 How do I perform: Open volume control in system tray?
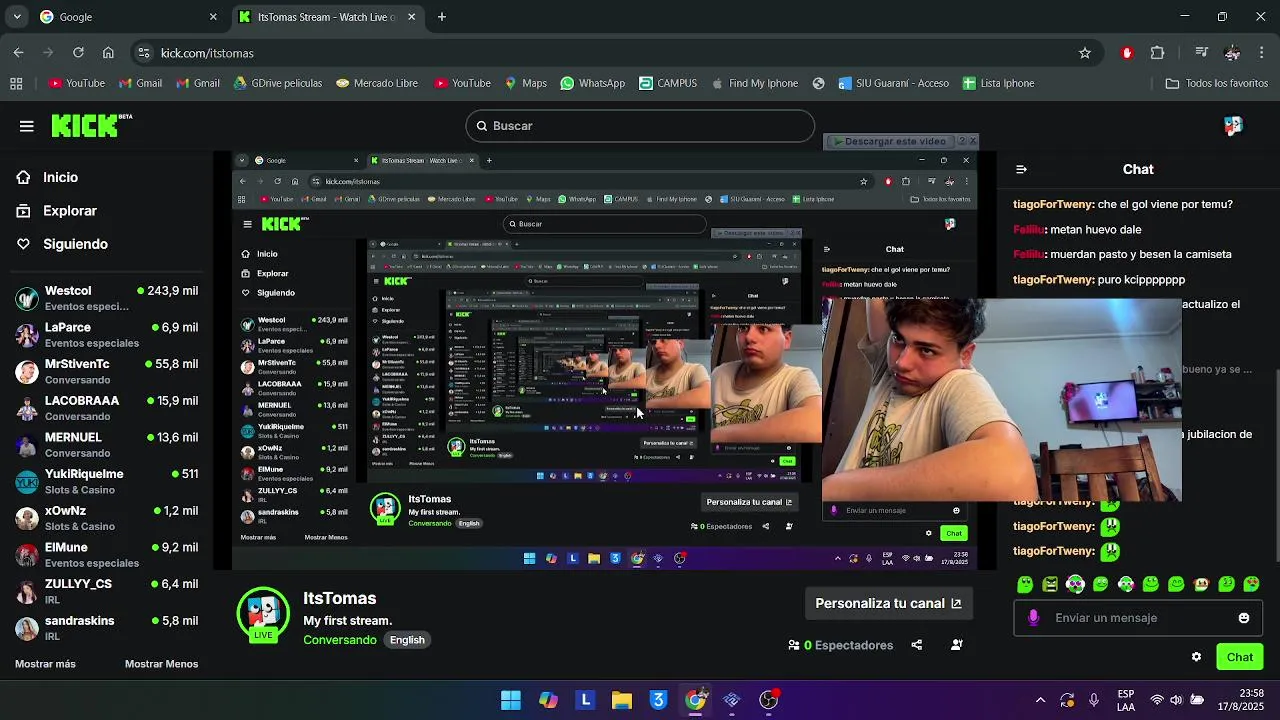pos(1176,700)
